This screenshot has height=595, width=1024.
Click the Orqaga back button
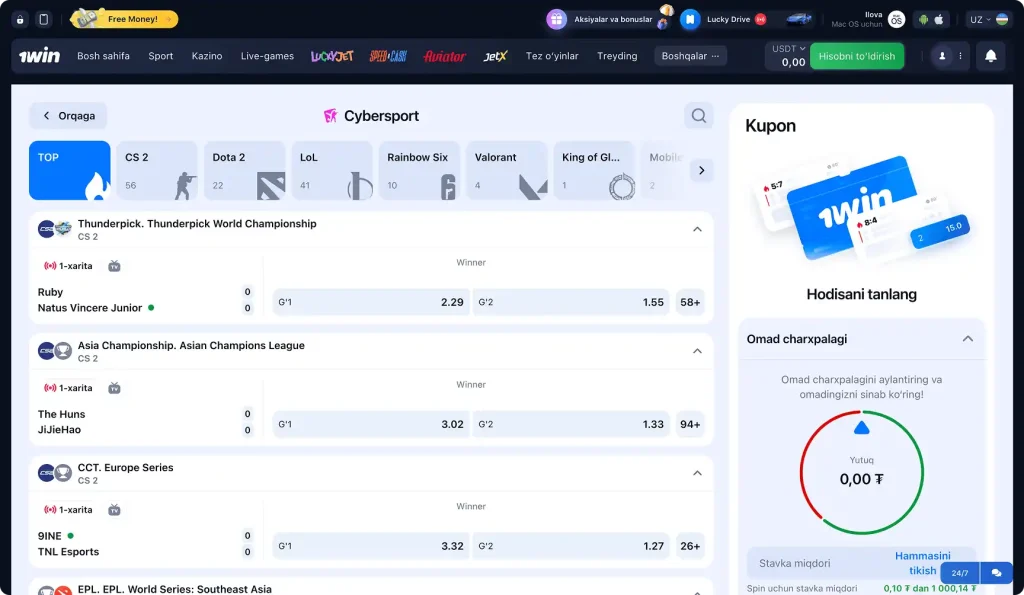pyautogui.click(x=68, y=116)
